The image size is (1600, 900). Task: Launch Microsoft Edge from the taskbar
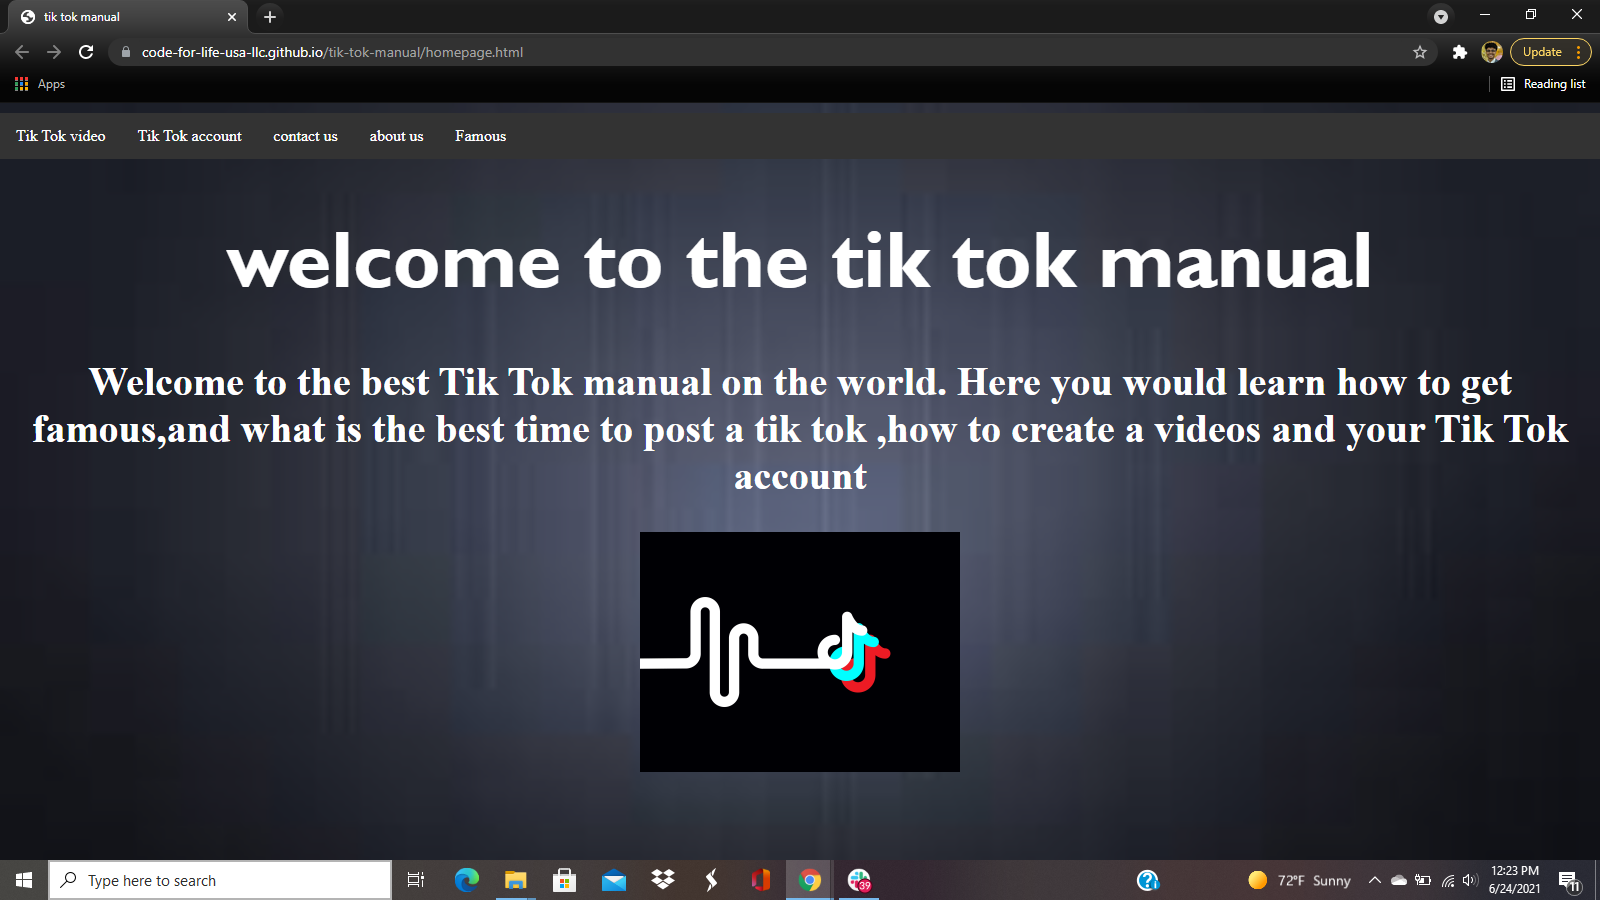[x=466, y=880]
